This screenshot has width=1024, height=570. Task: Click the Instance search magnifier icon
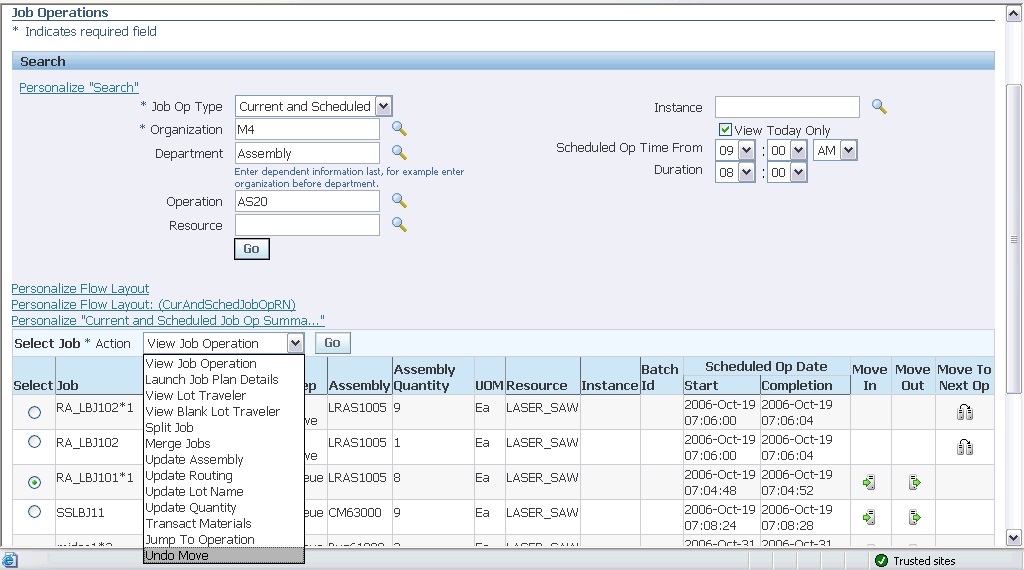pyautogui.click(x=879, y=107)
